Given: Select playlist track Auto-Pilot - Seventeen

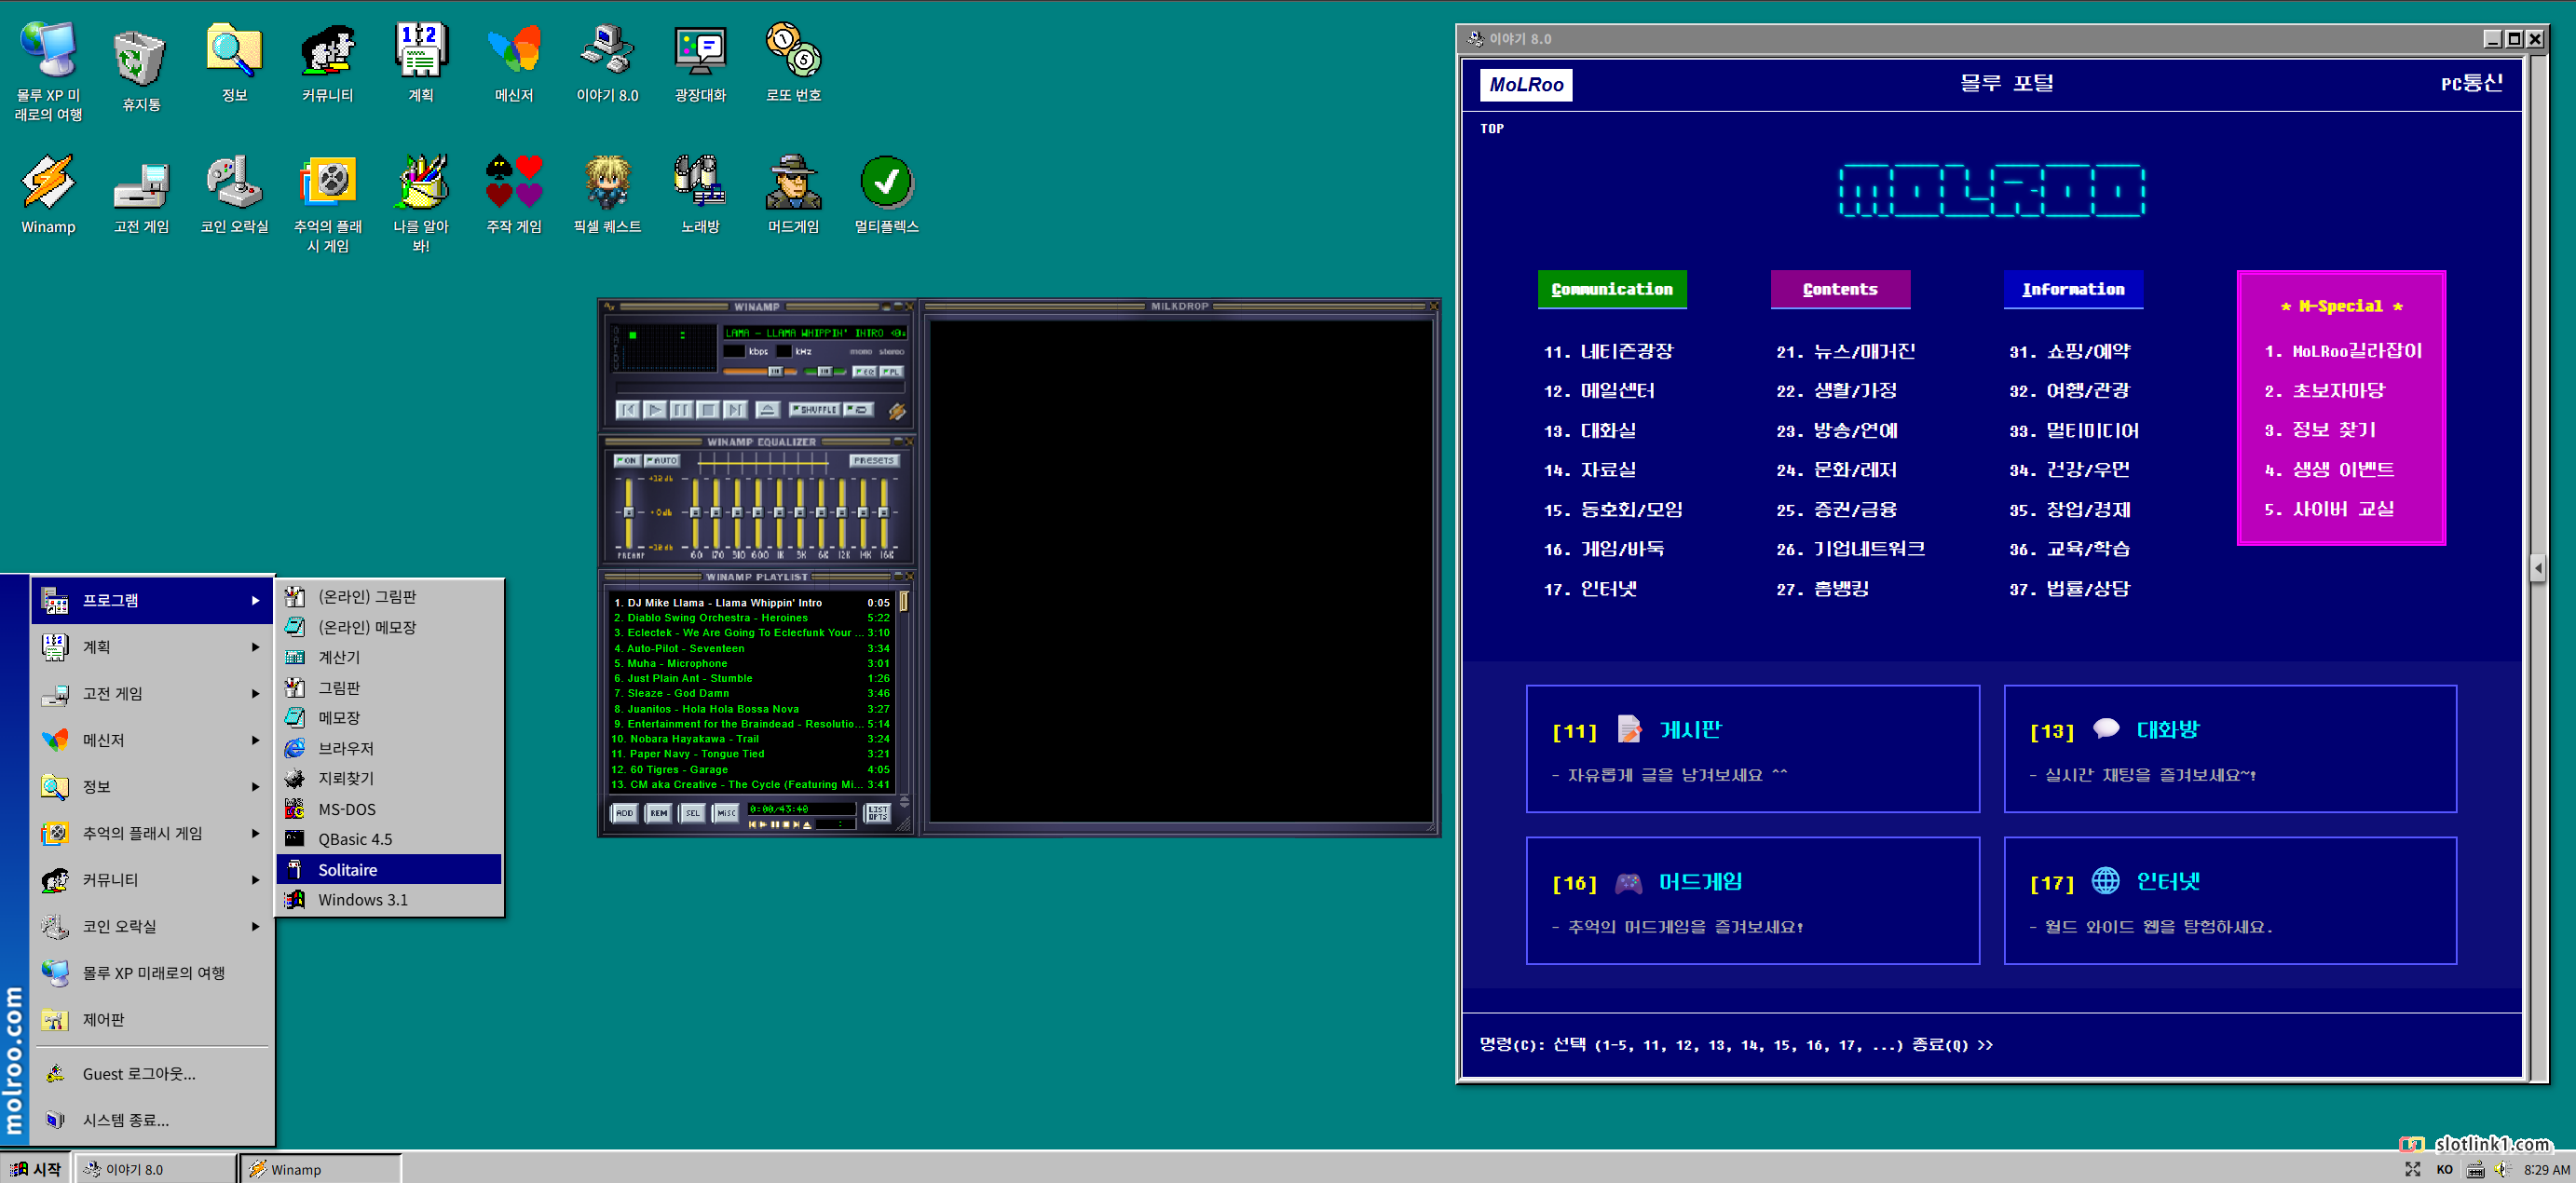Looking at the screenshot, I should coord(750,648).
